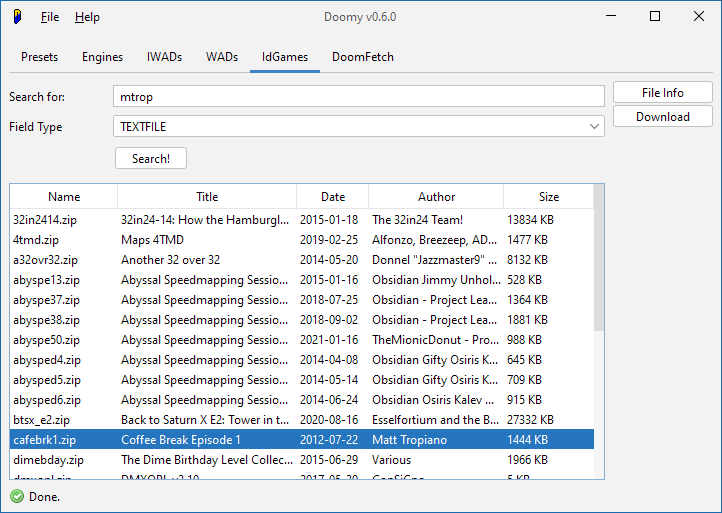This screenshot has width=722, height=513.
Task: Go to the DoomFetch tab
Action: (x=362, y=57)
